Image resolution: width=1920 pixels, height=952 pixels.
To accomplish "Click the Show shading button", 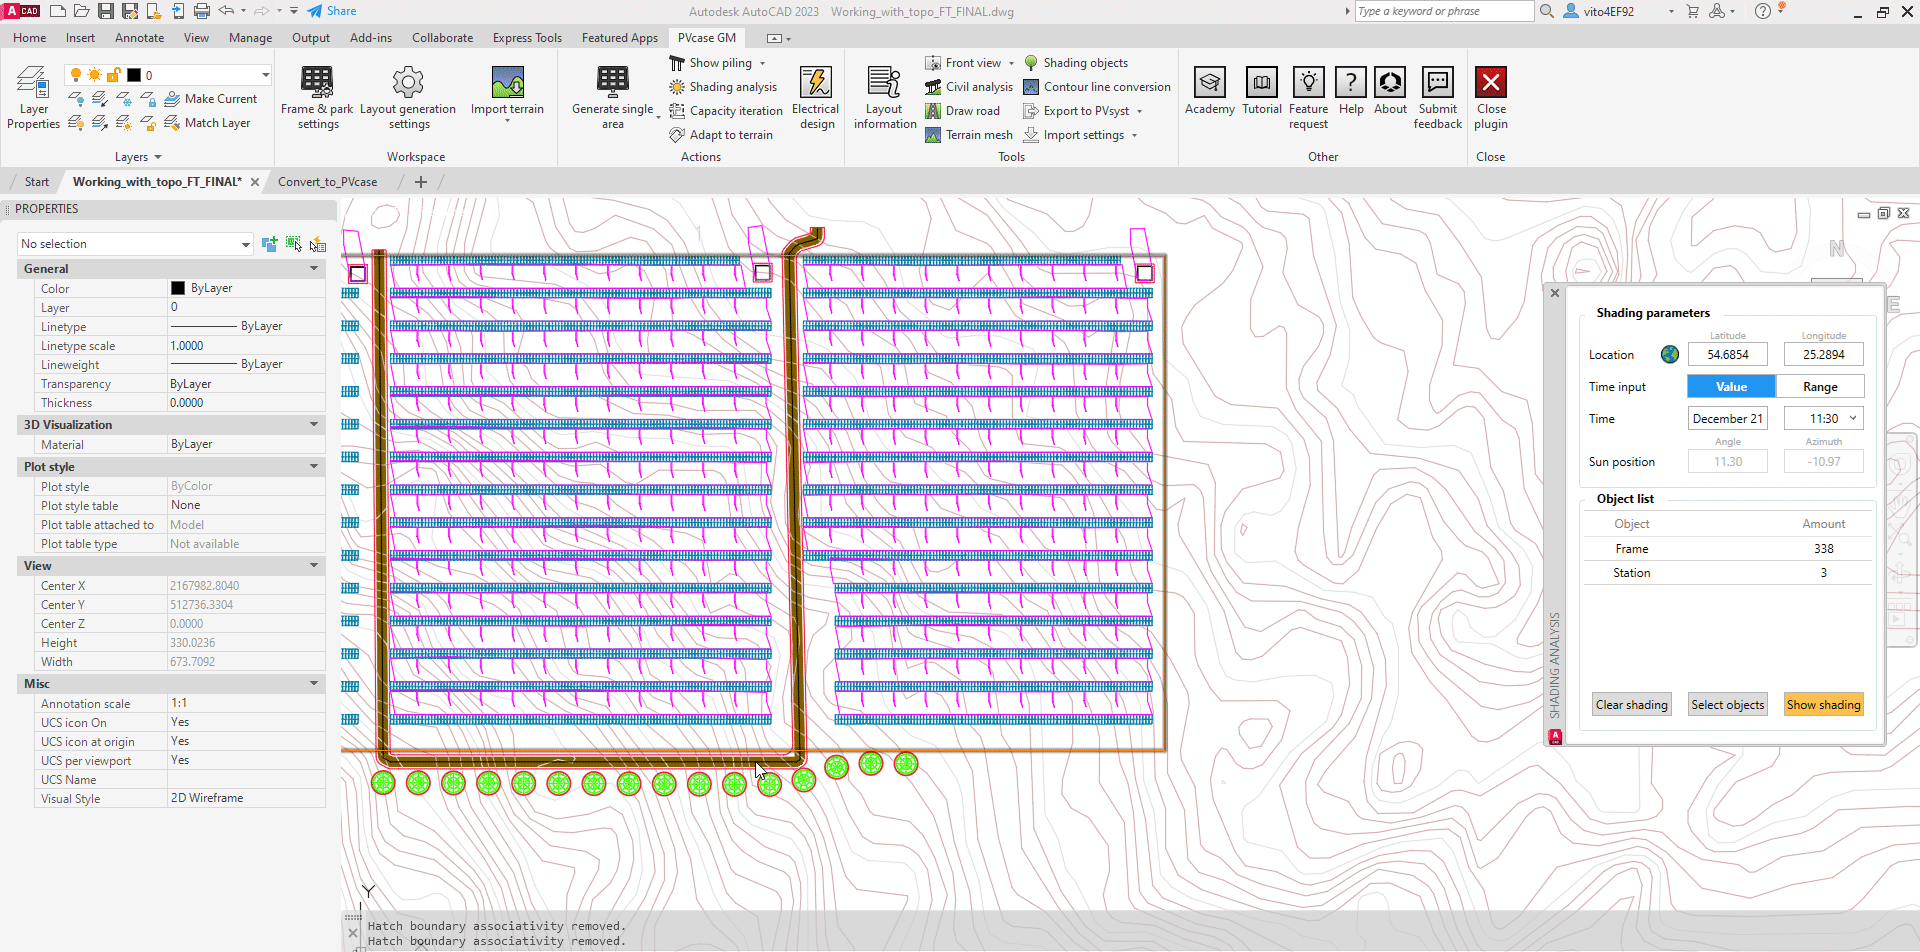I will point(1823,705).
